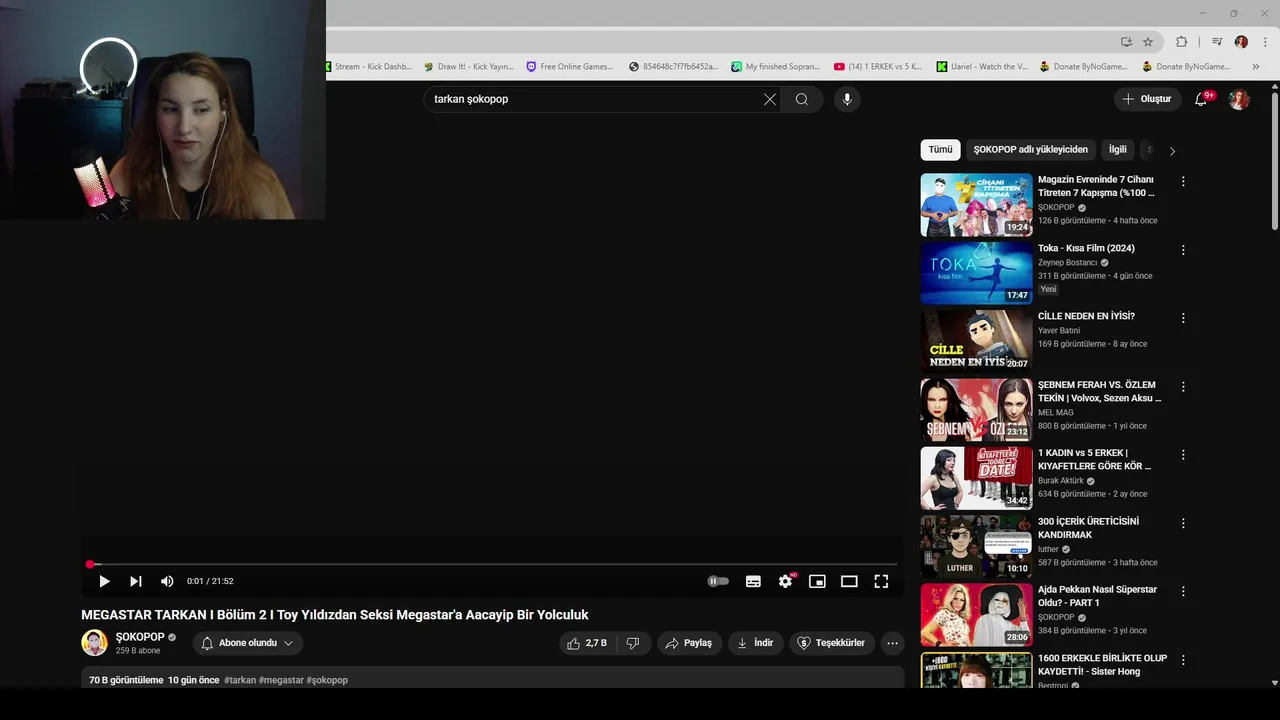1280x720 pixels.
Task: Search with voice microphone
Action: point(847,99)
